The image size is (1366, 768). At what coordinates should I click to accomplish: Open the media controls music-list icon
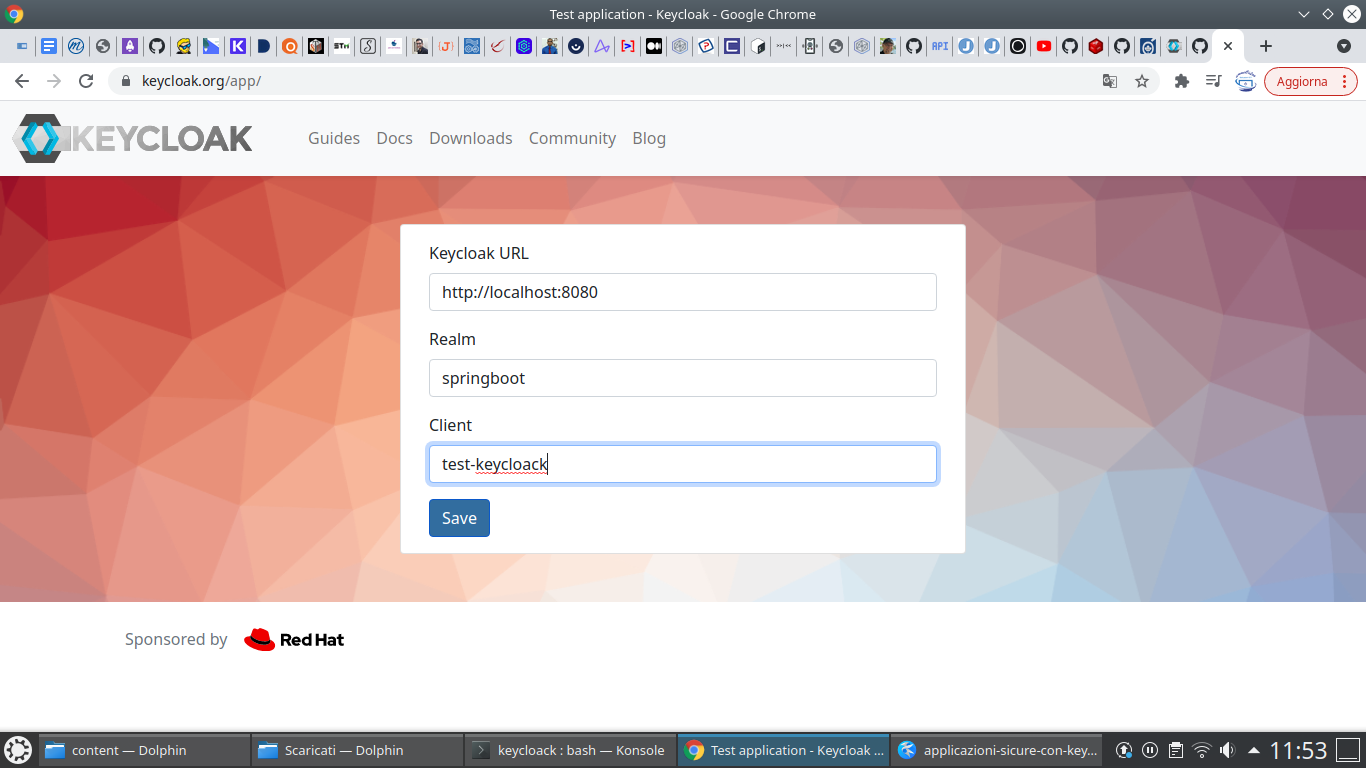(1214, 81)
